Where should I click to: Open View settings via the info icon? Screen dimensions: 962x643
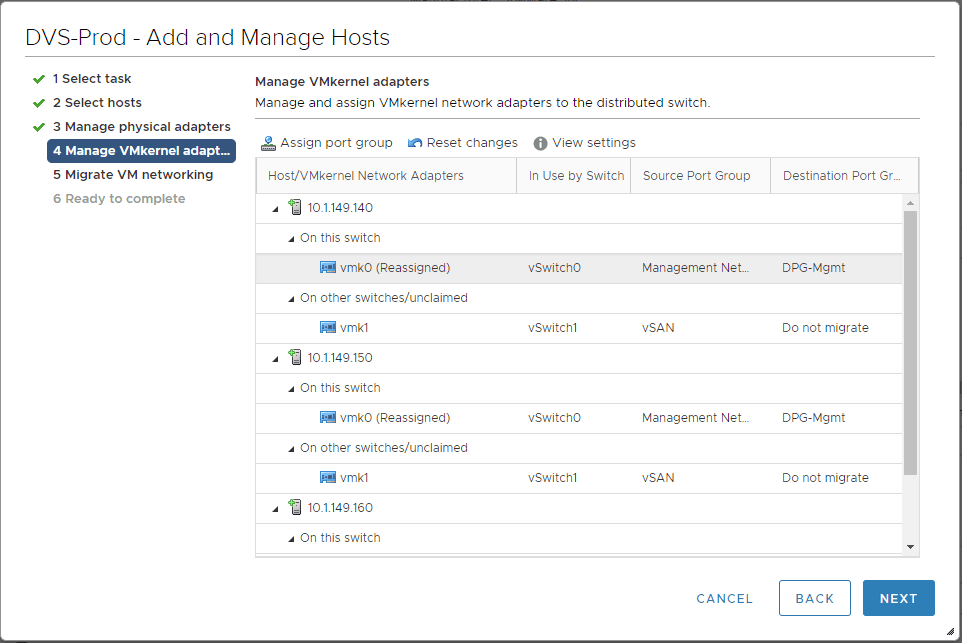coord(540,142)
